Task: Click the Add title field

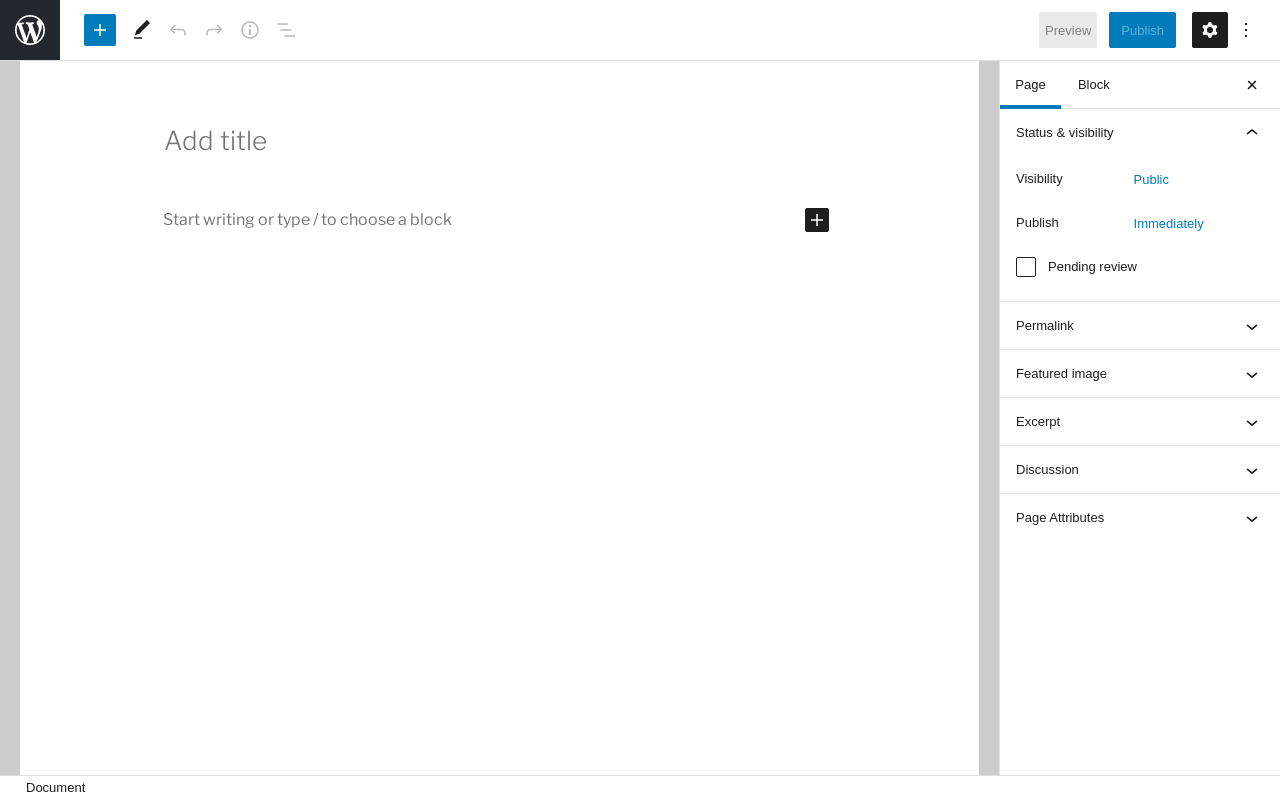Action: (x=499, y=141)
